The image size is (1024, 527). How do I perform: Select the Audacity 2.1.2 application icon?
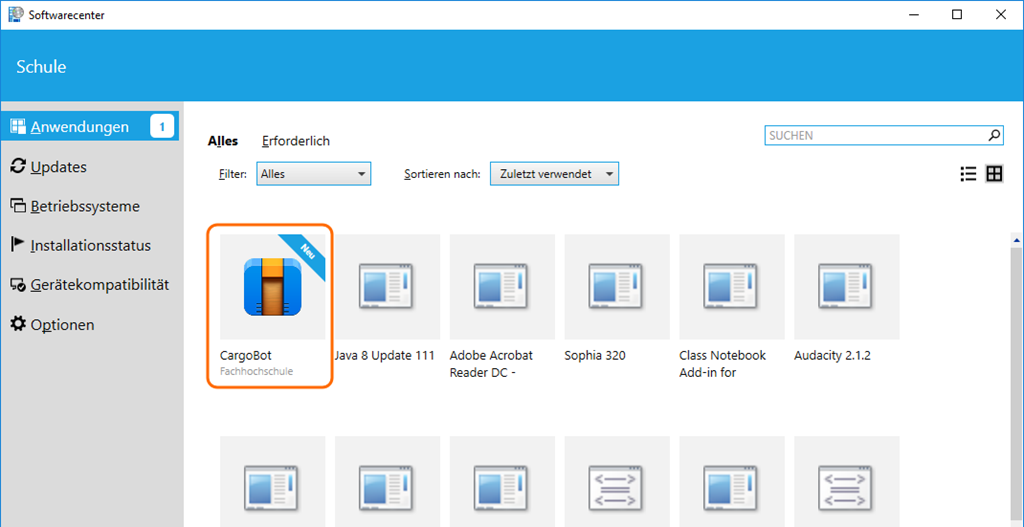pyautogui.click(x=847, y=287)
